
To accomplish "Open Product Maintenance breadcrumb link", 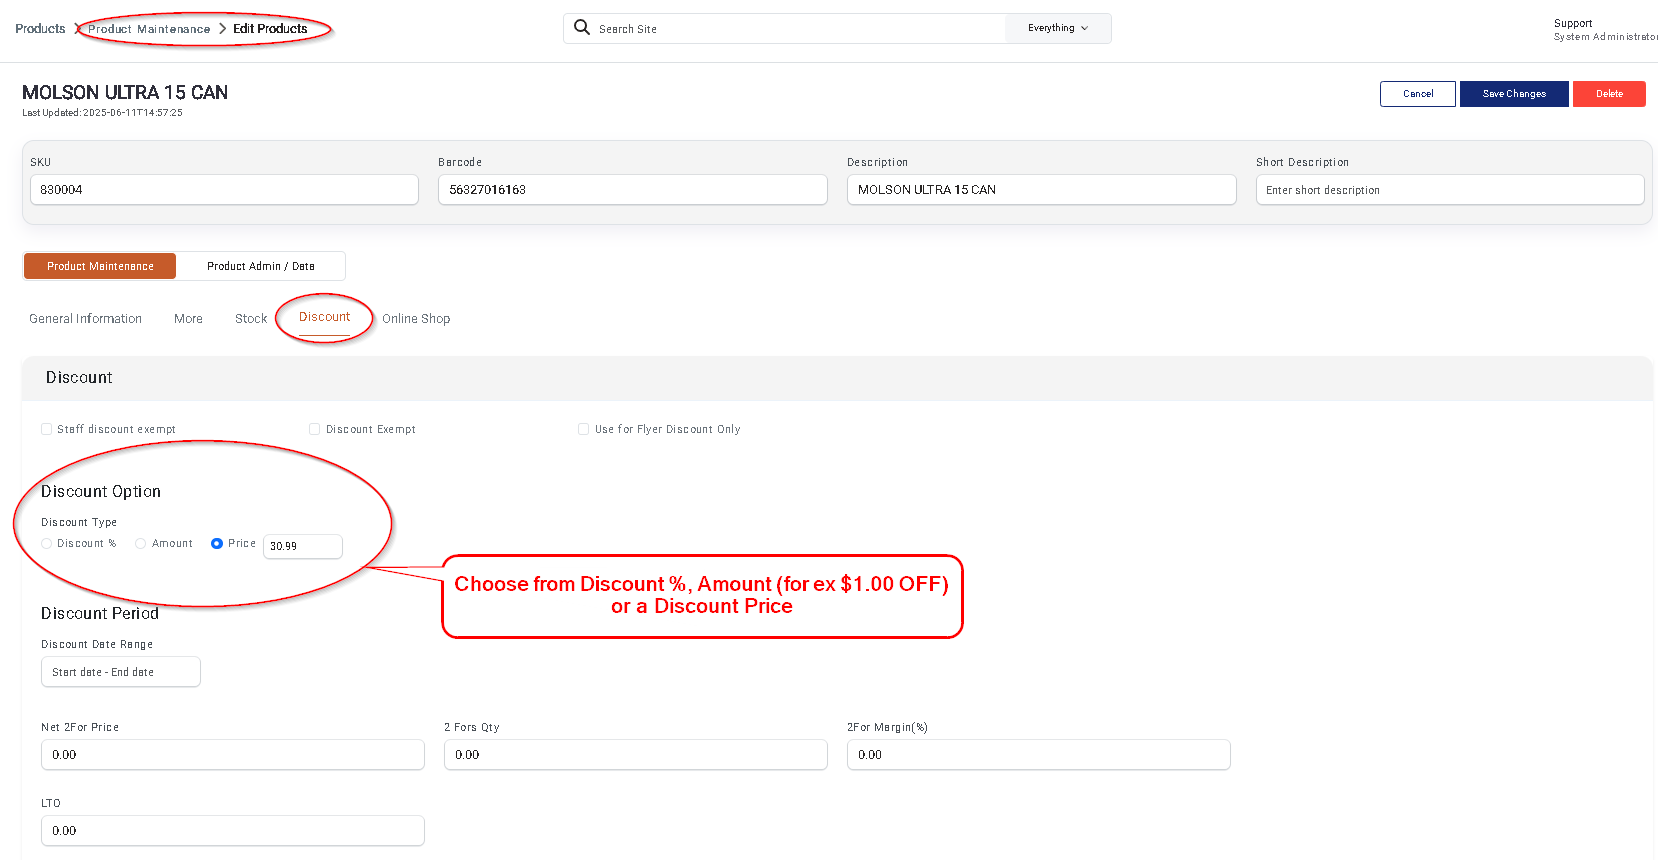I will click(x=149, y=29).
